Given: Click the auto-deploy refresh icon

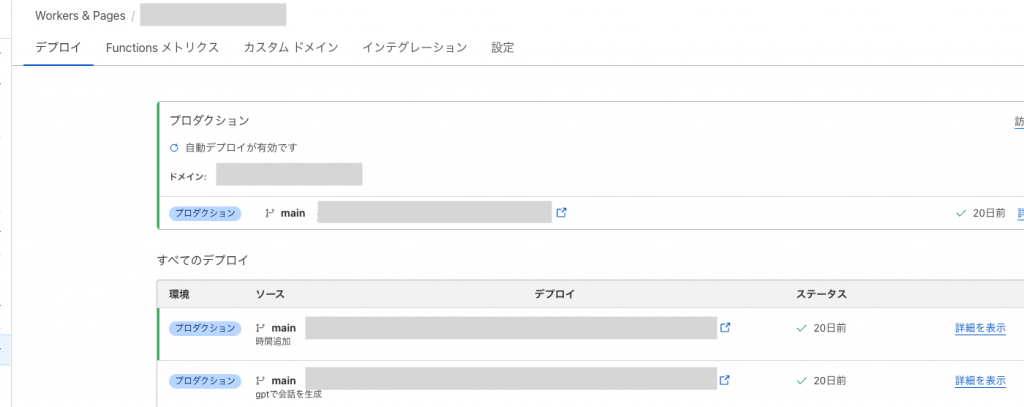Looking at the screenshot, I should pyautogui.click(x=174, y=148).
